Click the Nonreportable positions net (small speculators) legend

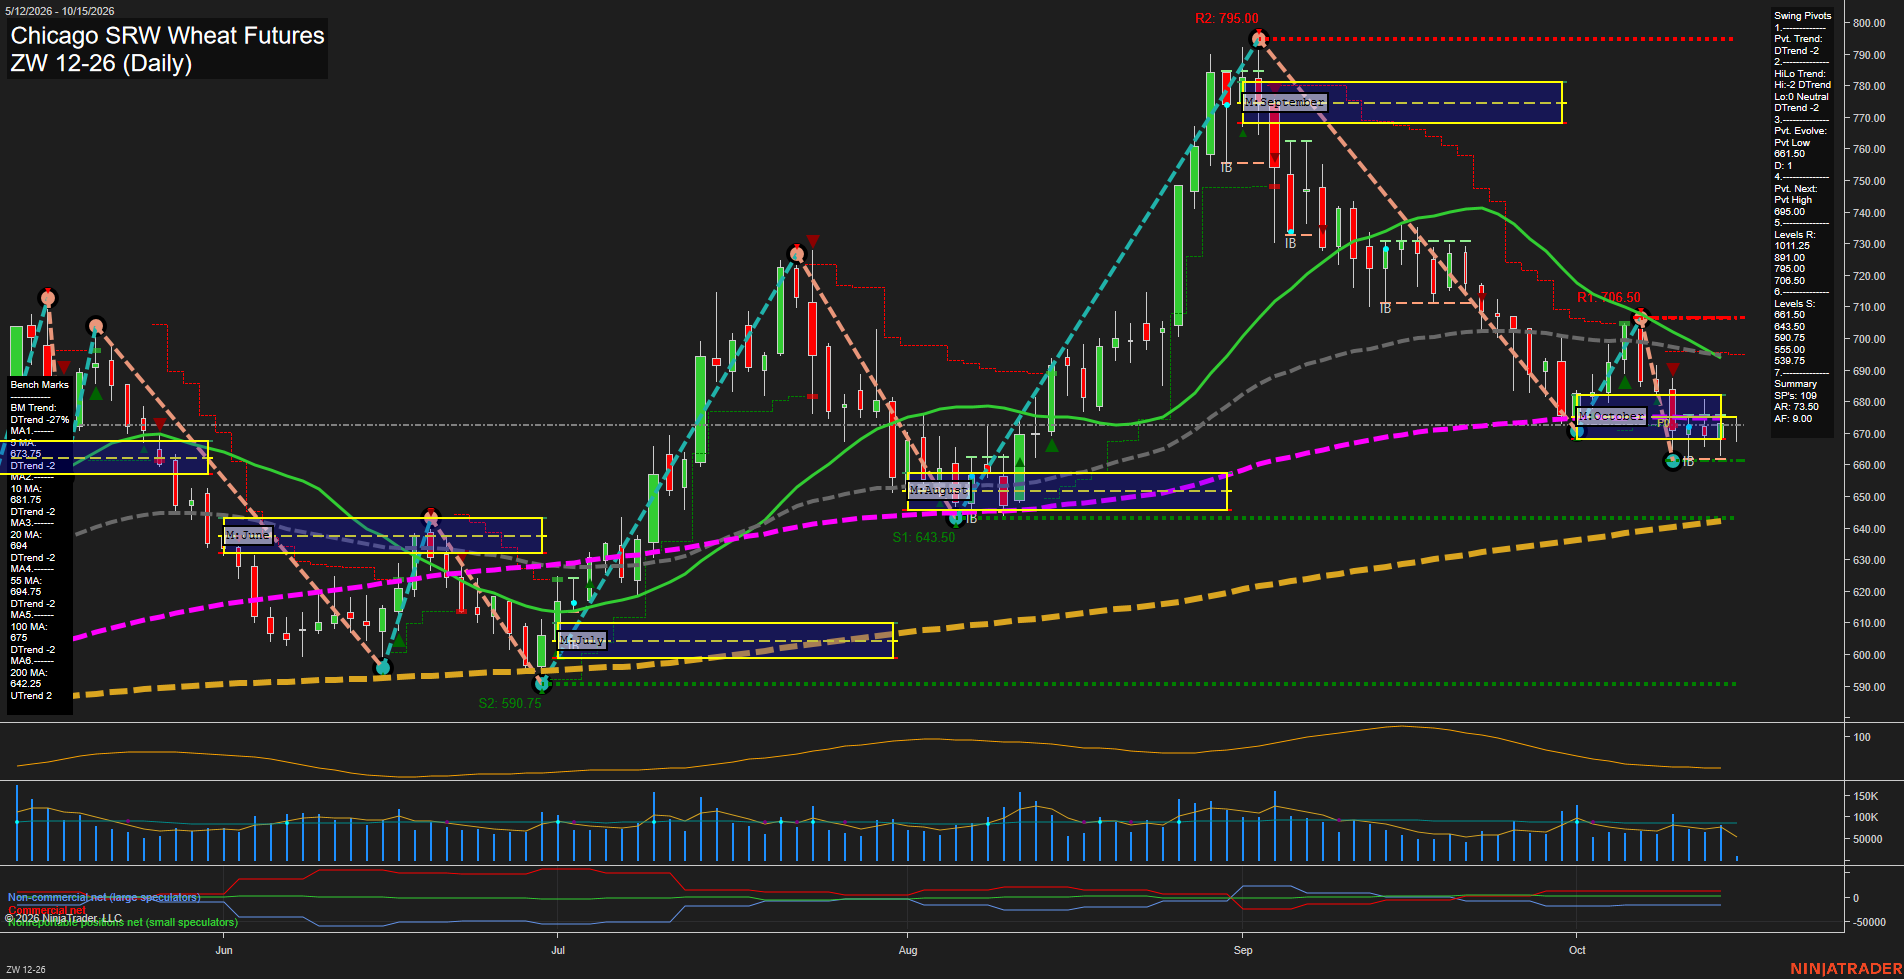(123, 922)
